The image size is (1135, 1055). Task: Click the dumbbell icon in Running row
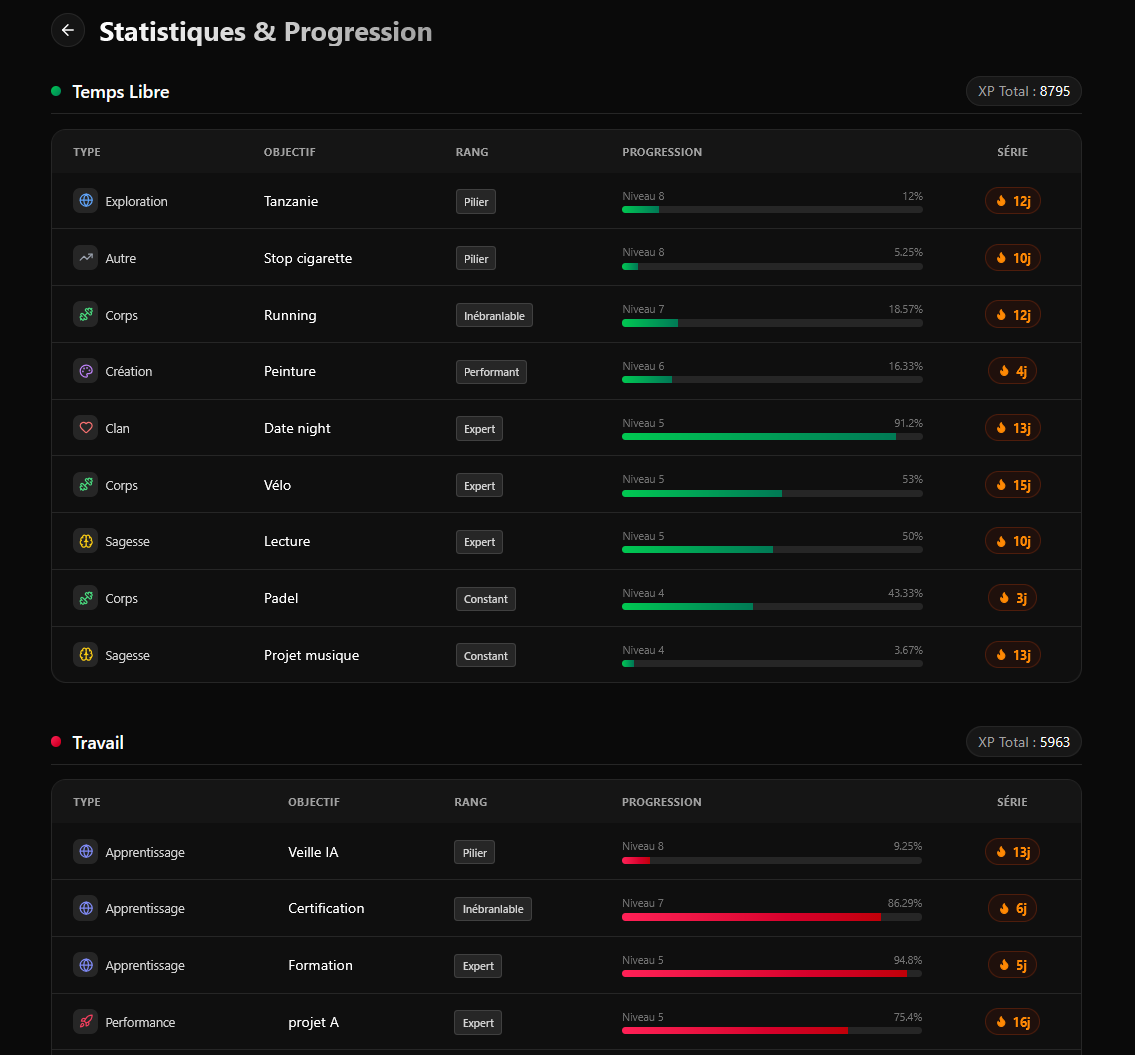pyautogui.click(x=85, y=315)
